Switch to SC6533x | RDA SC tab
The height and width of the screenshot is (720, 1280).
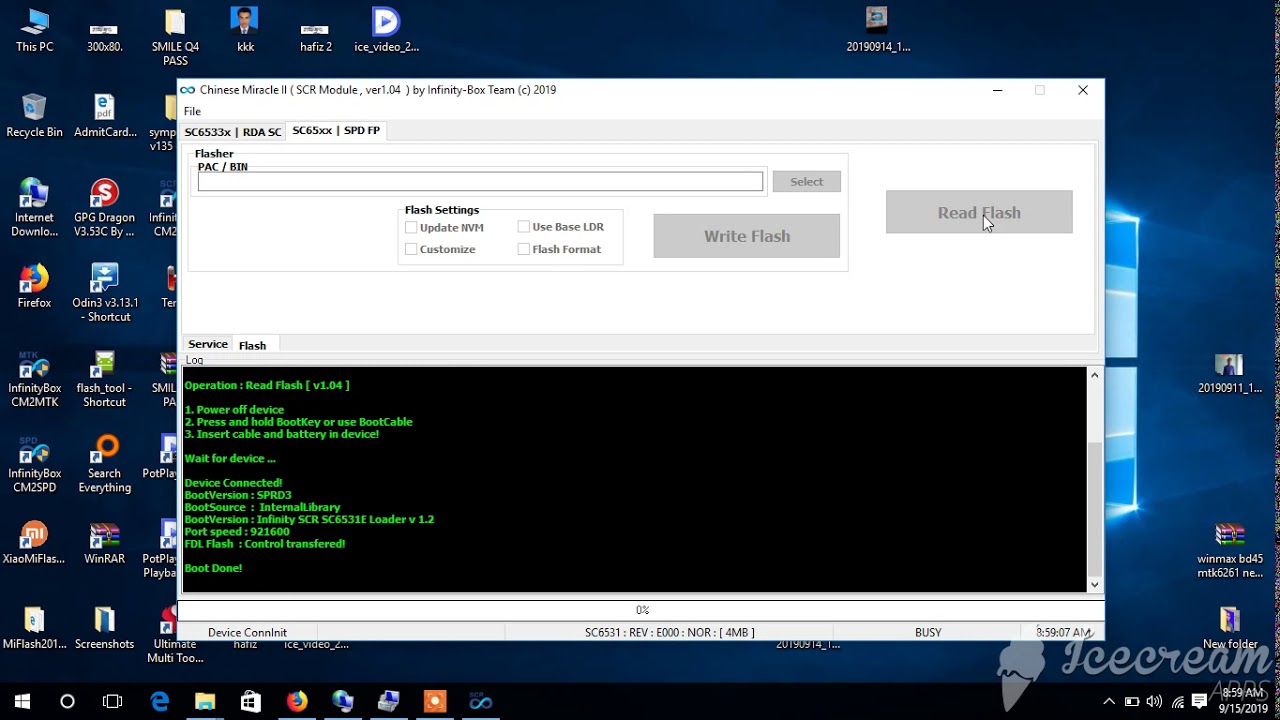pyautogui.click(x=232, y=132)
